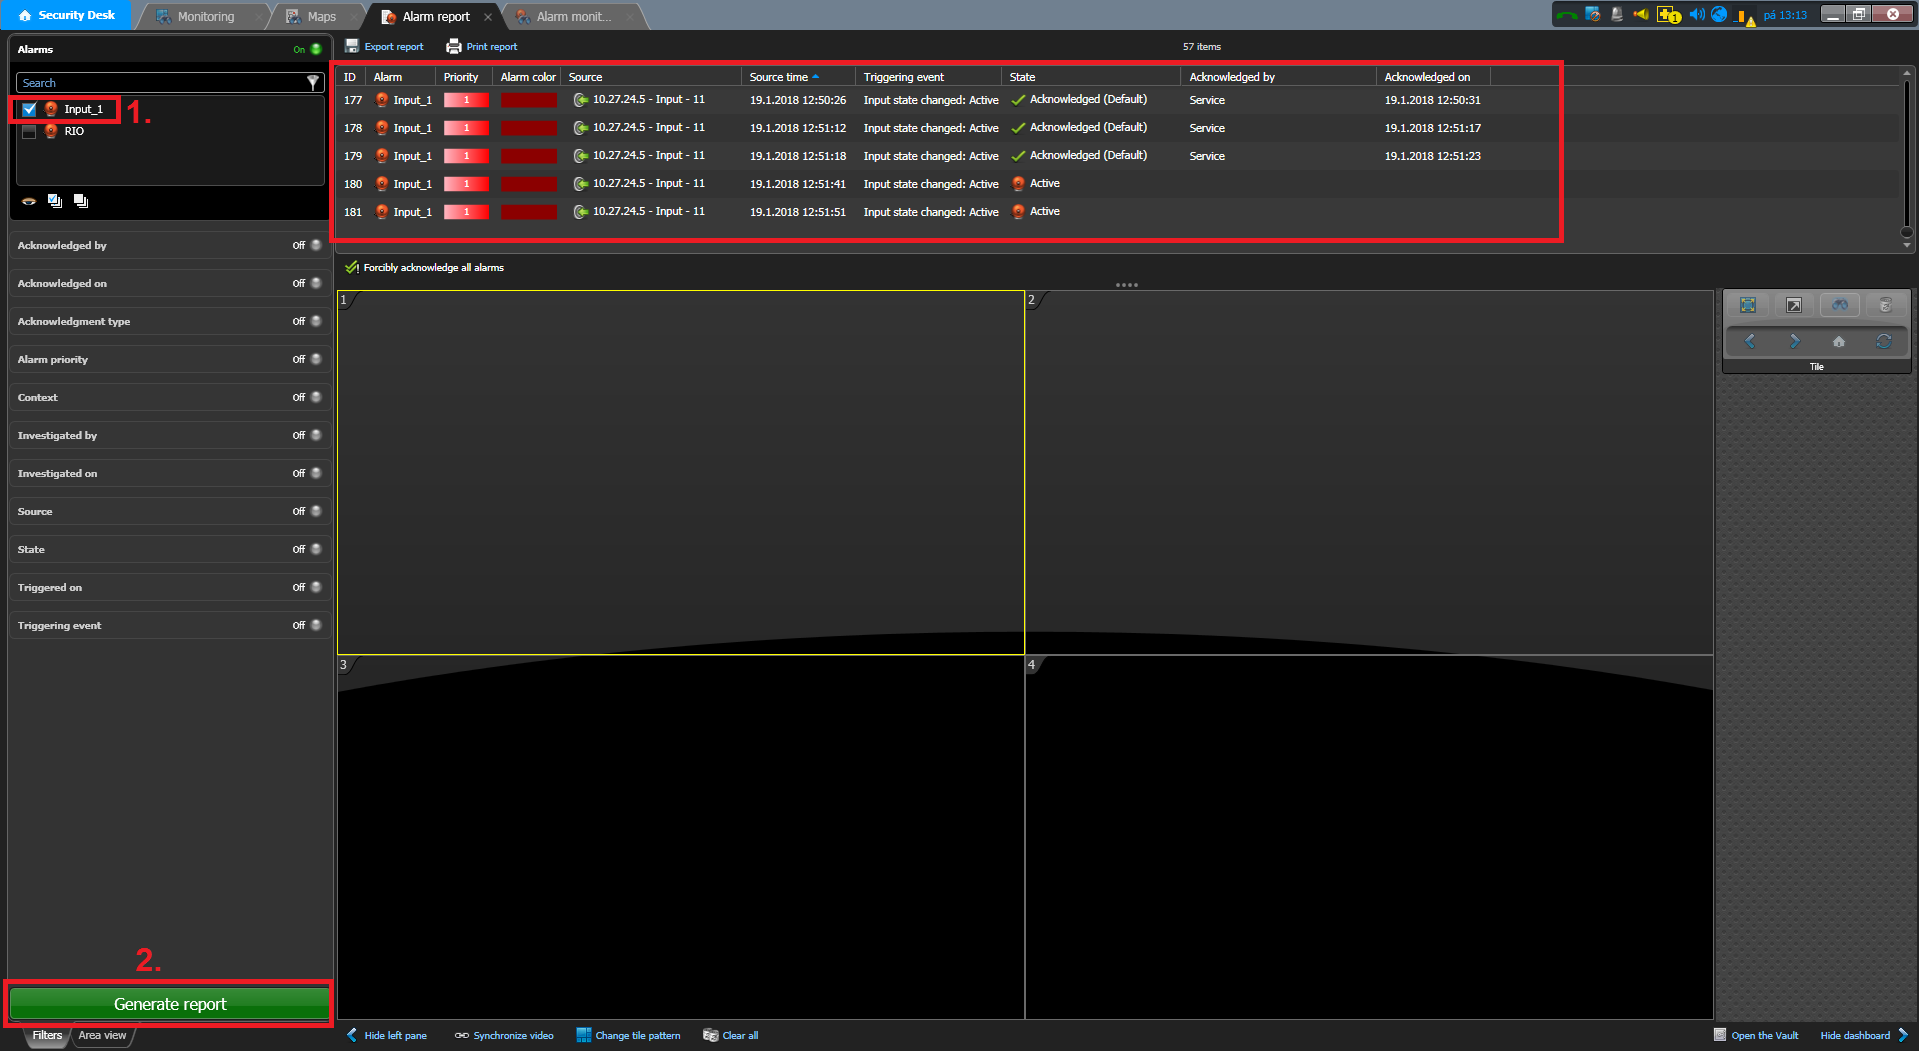Viewport: 1919px width, 1051px height.
Task: Click the refresh arrows icon in Tile panel
Action: point(1883,342)
